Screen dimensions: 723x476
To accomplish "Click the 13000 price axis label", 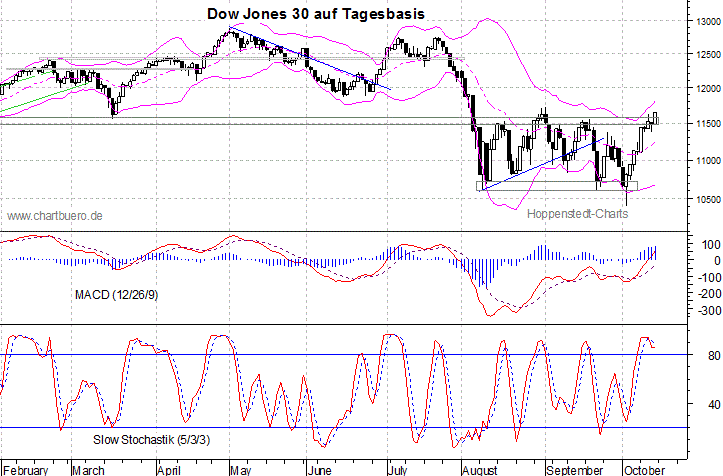I will click(x=709, y=22).
